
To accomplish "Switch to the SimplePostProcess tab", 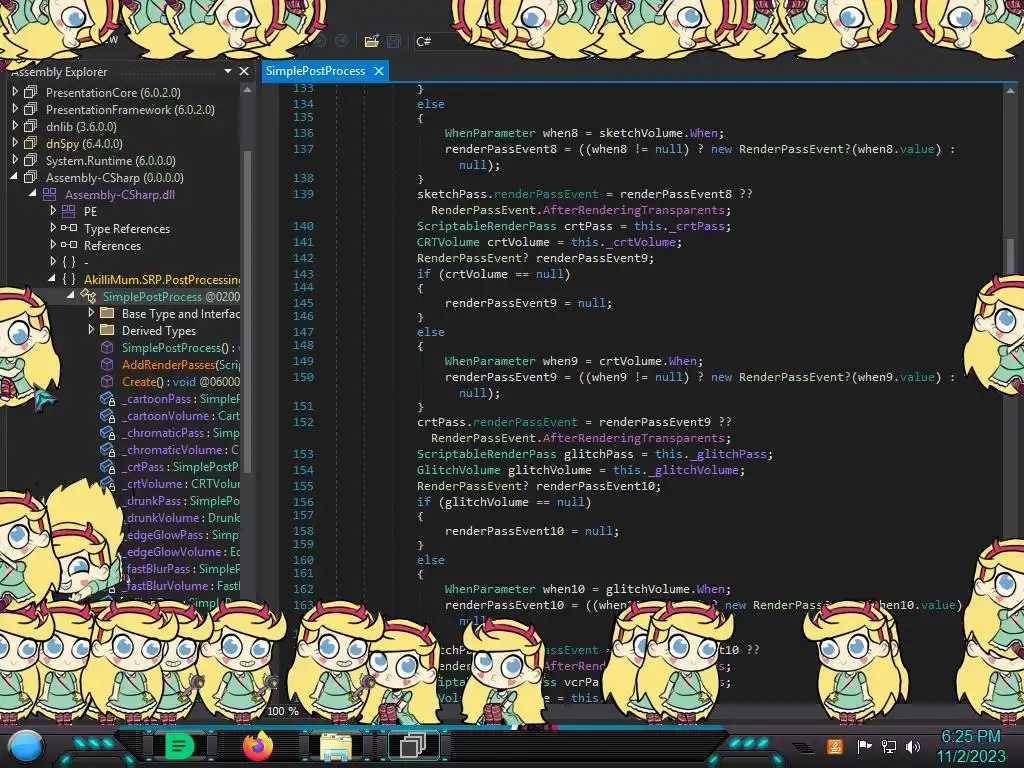I will coord(315,71).
